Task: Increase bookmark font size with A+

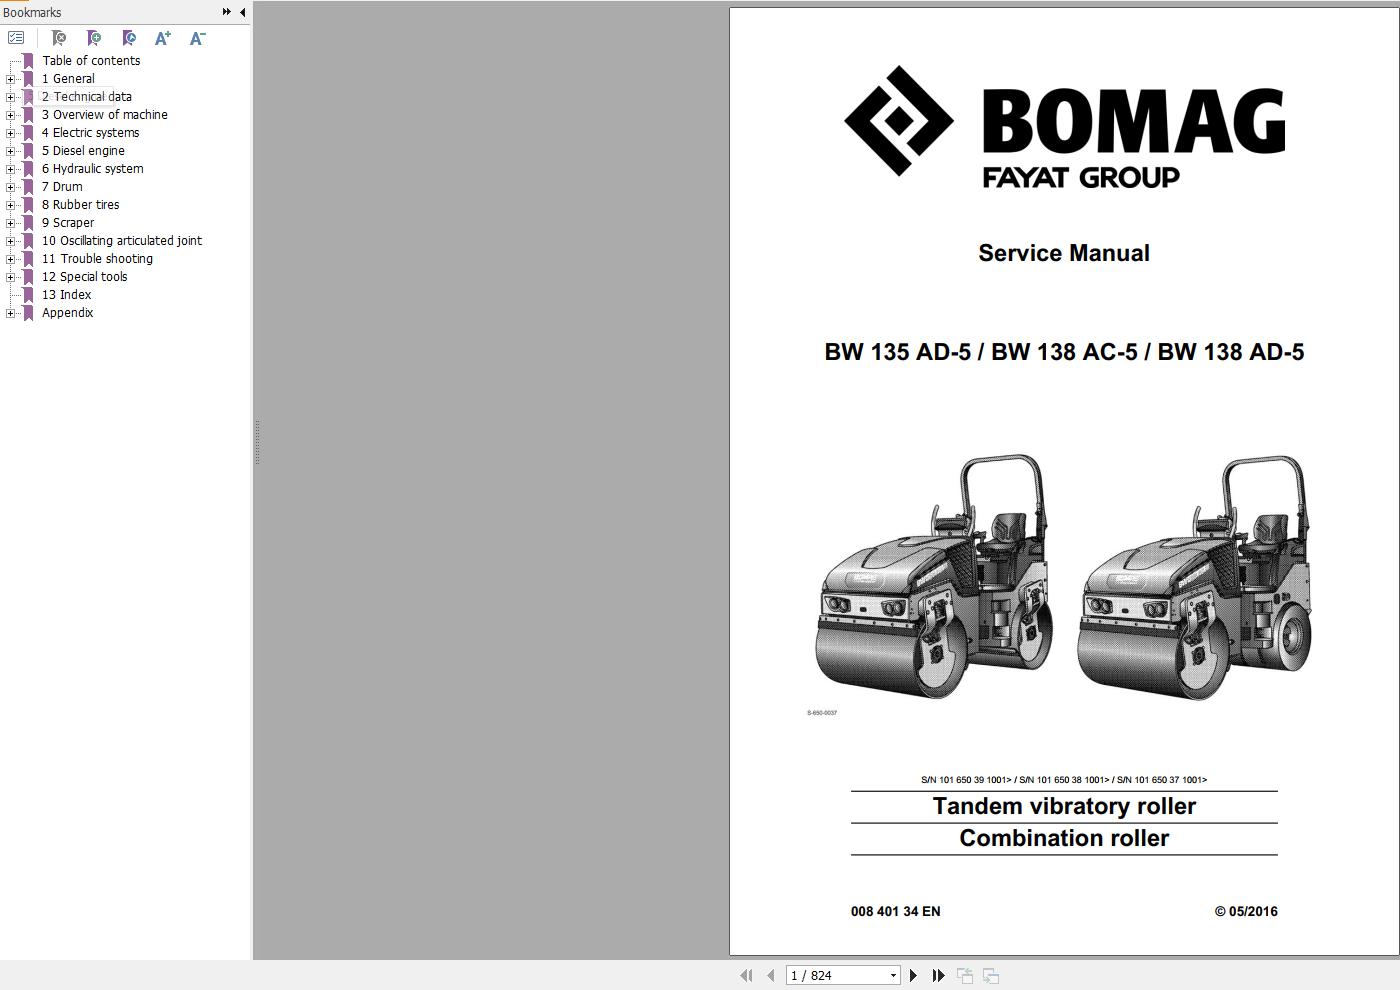Action: click(163, 38)
